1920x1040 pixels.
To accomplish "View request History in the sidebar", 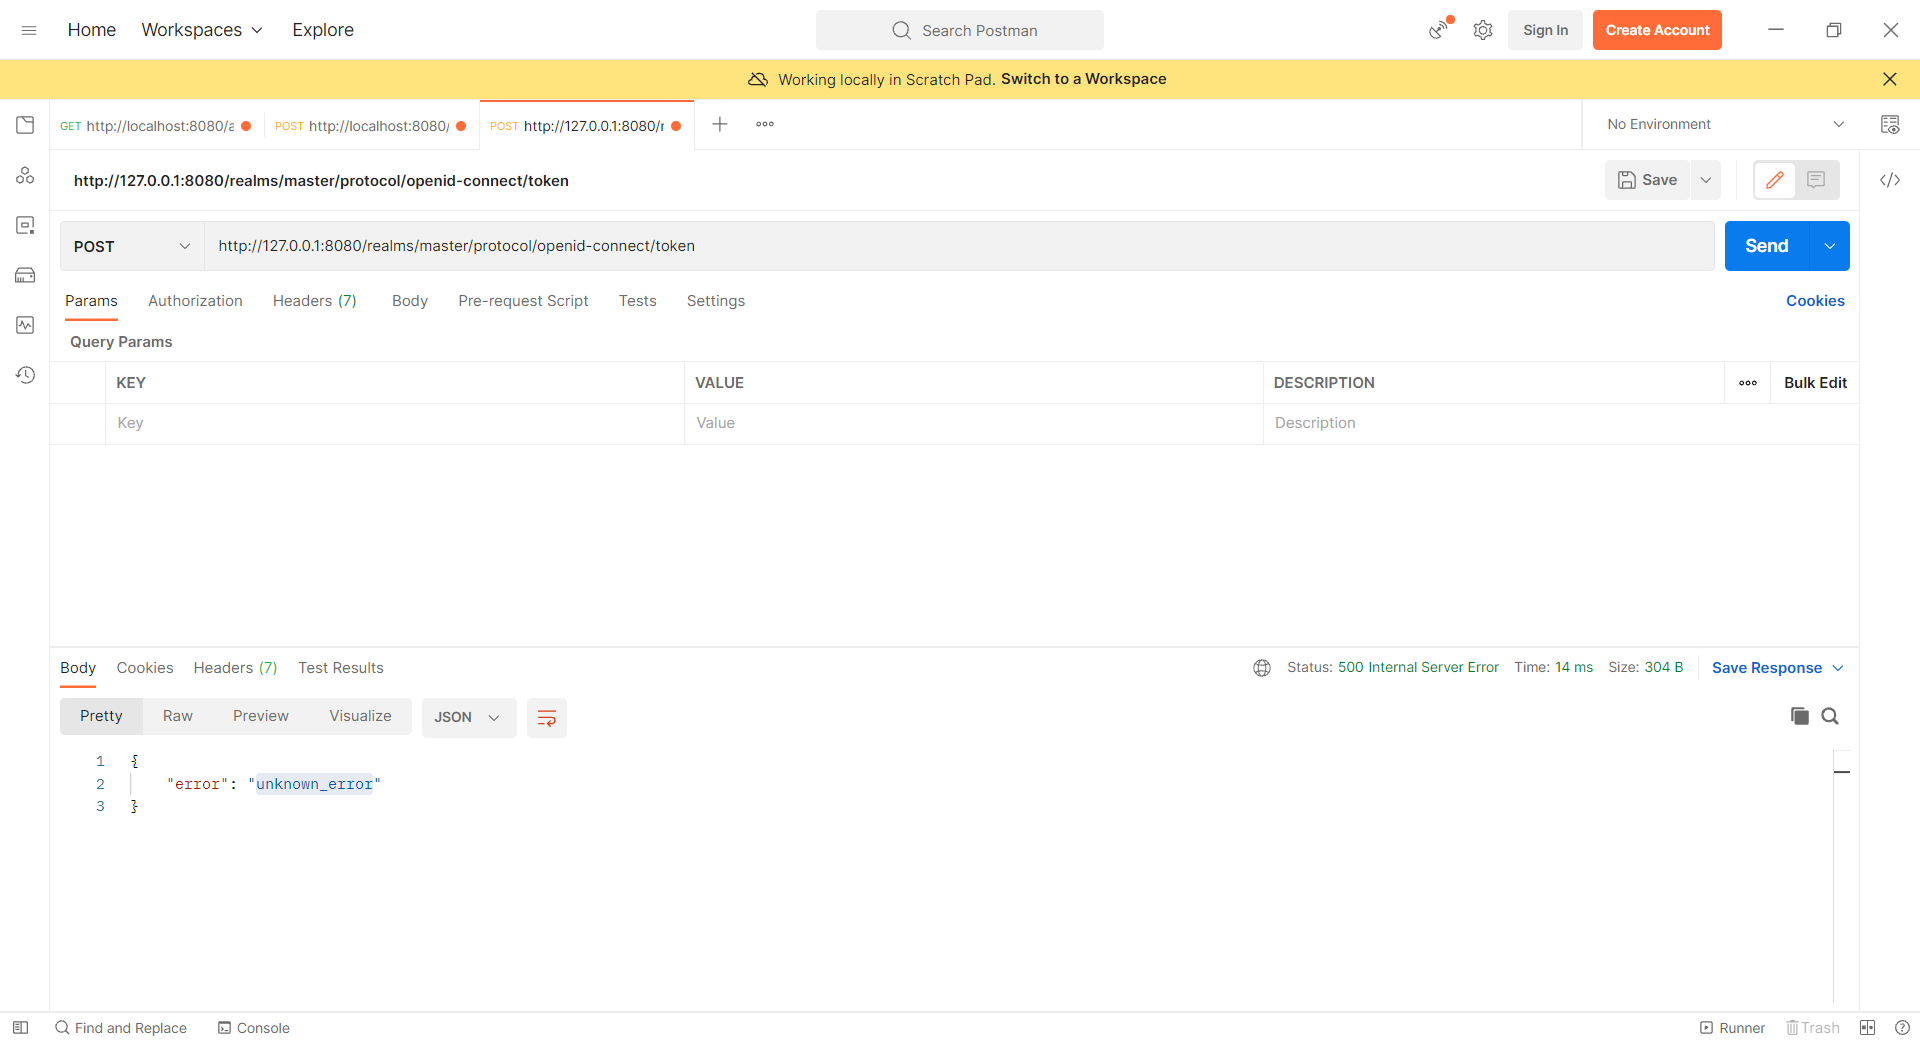I will (25, 375).
